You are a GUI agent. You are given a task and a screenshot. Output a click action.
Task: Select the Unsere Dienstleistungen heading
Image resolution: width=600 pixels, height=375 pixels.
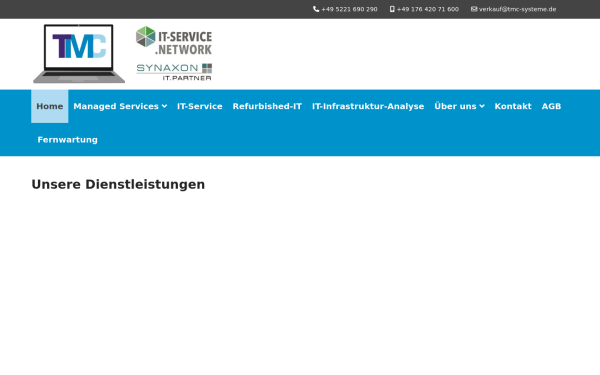118,184
